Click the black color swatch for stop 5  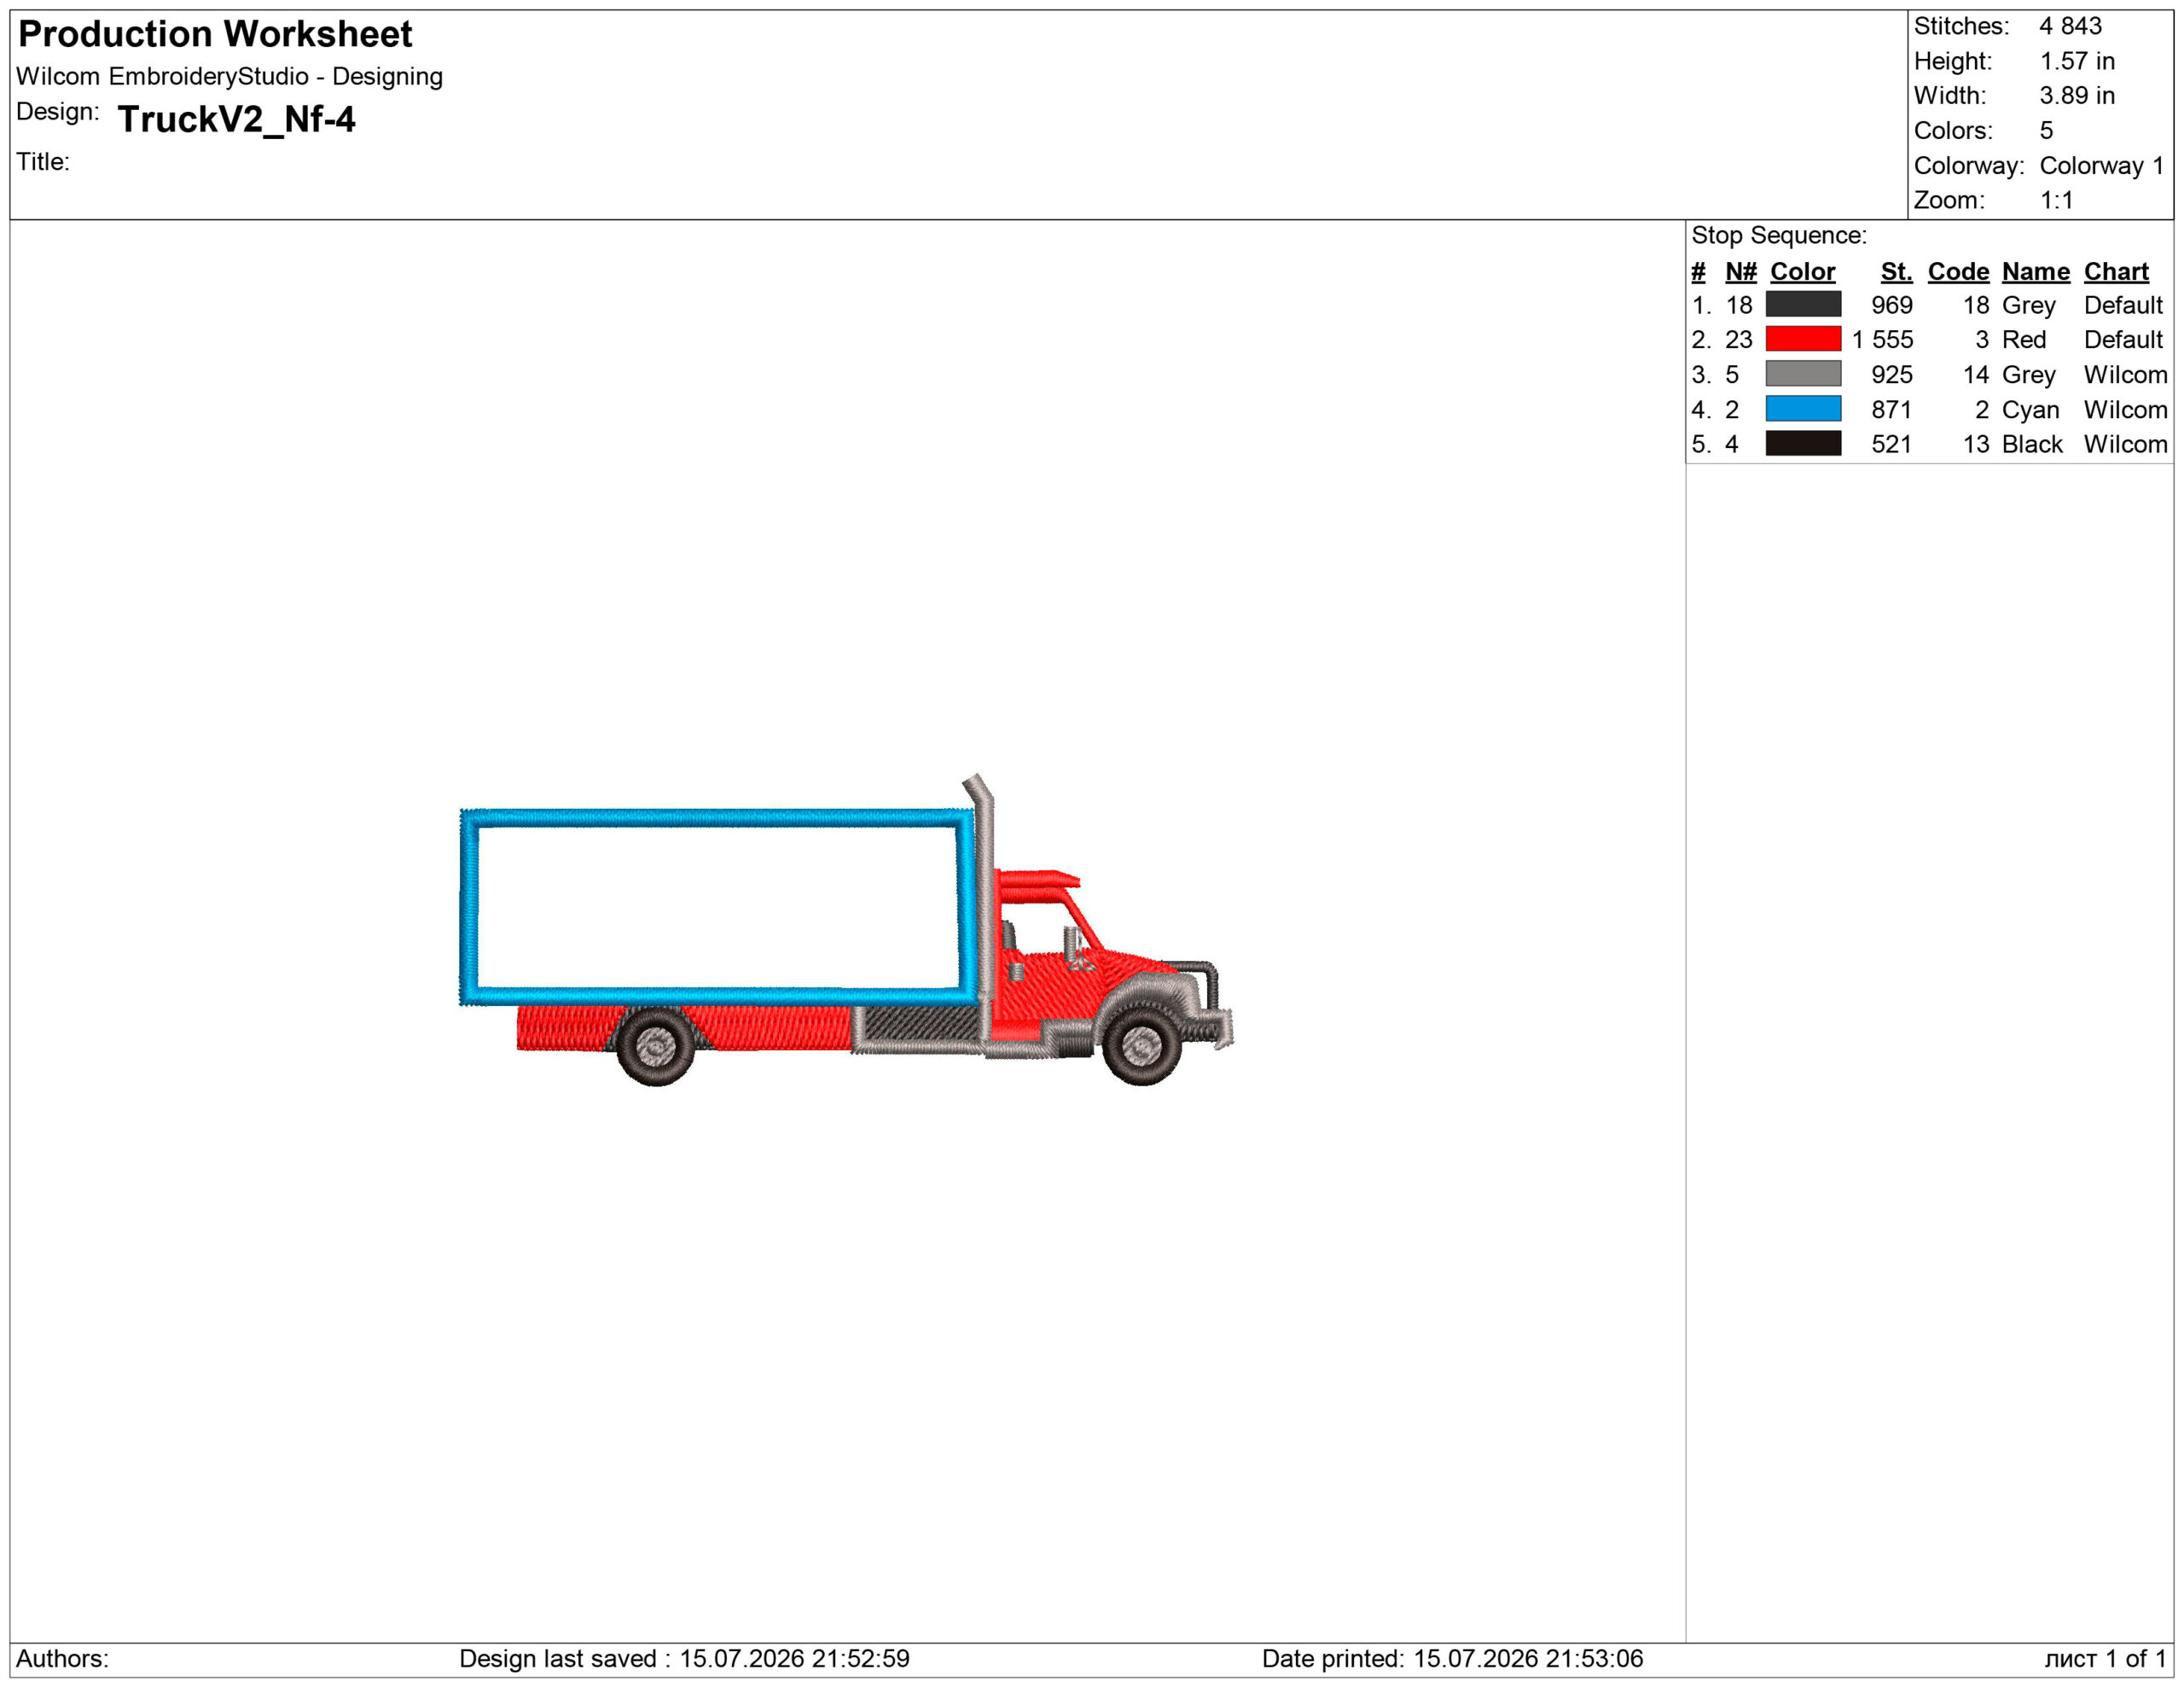point(1803,444)
